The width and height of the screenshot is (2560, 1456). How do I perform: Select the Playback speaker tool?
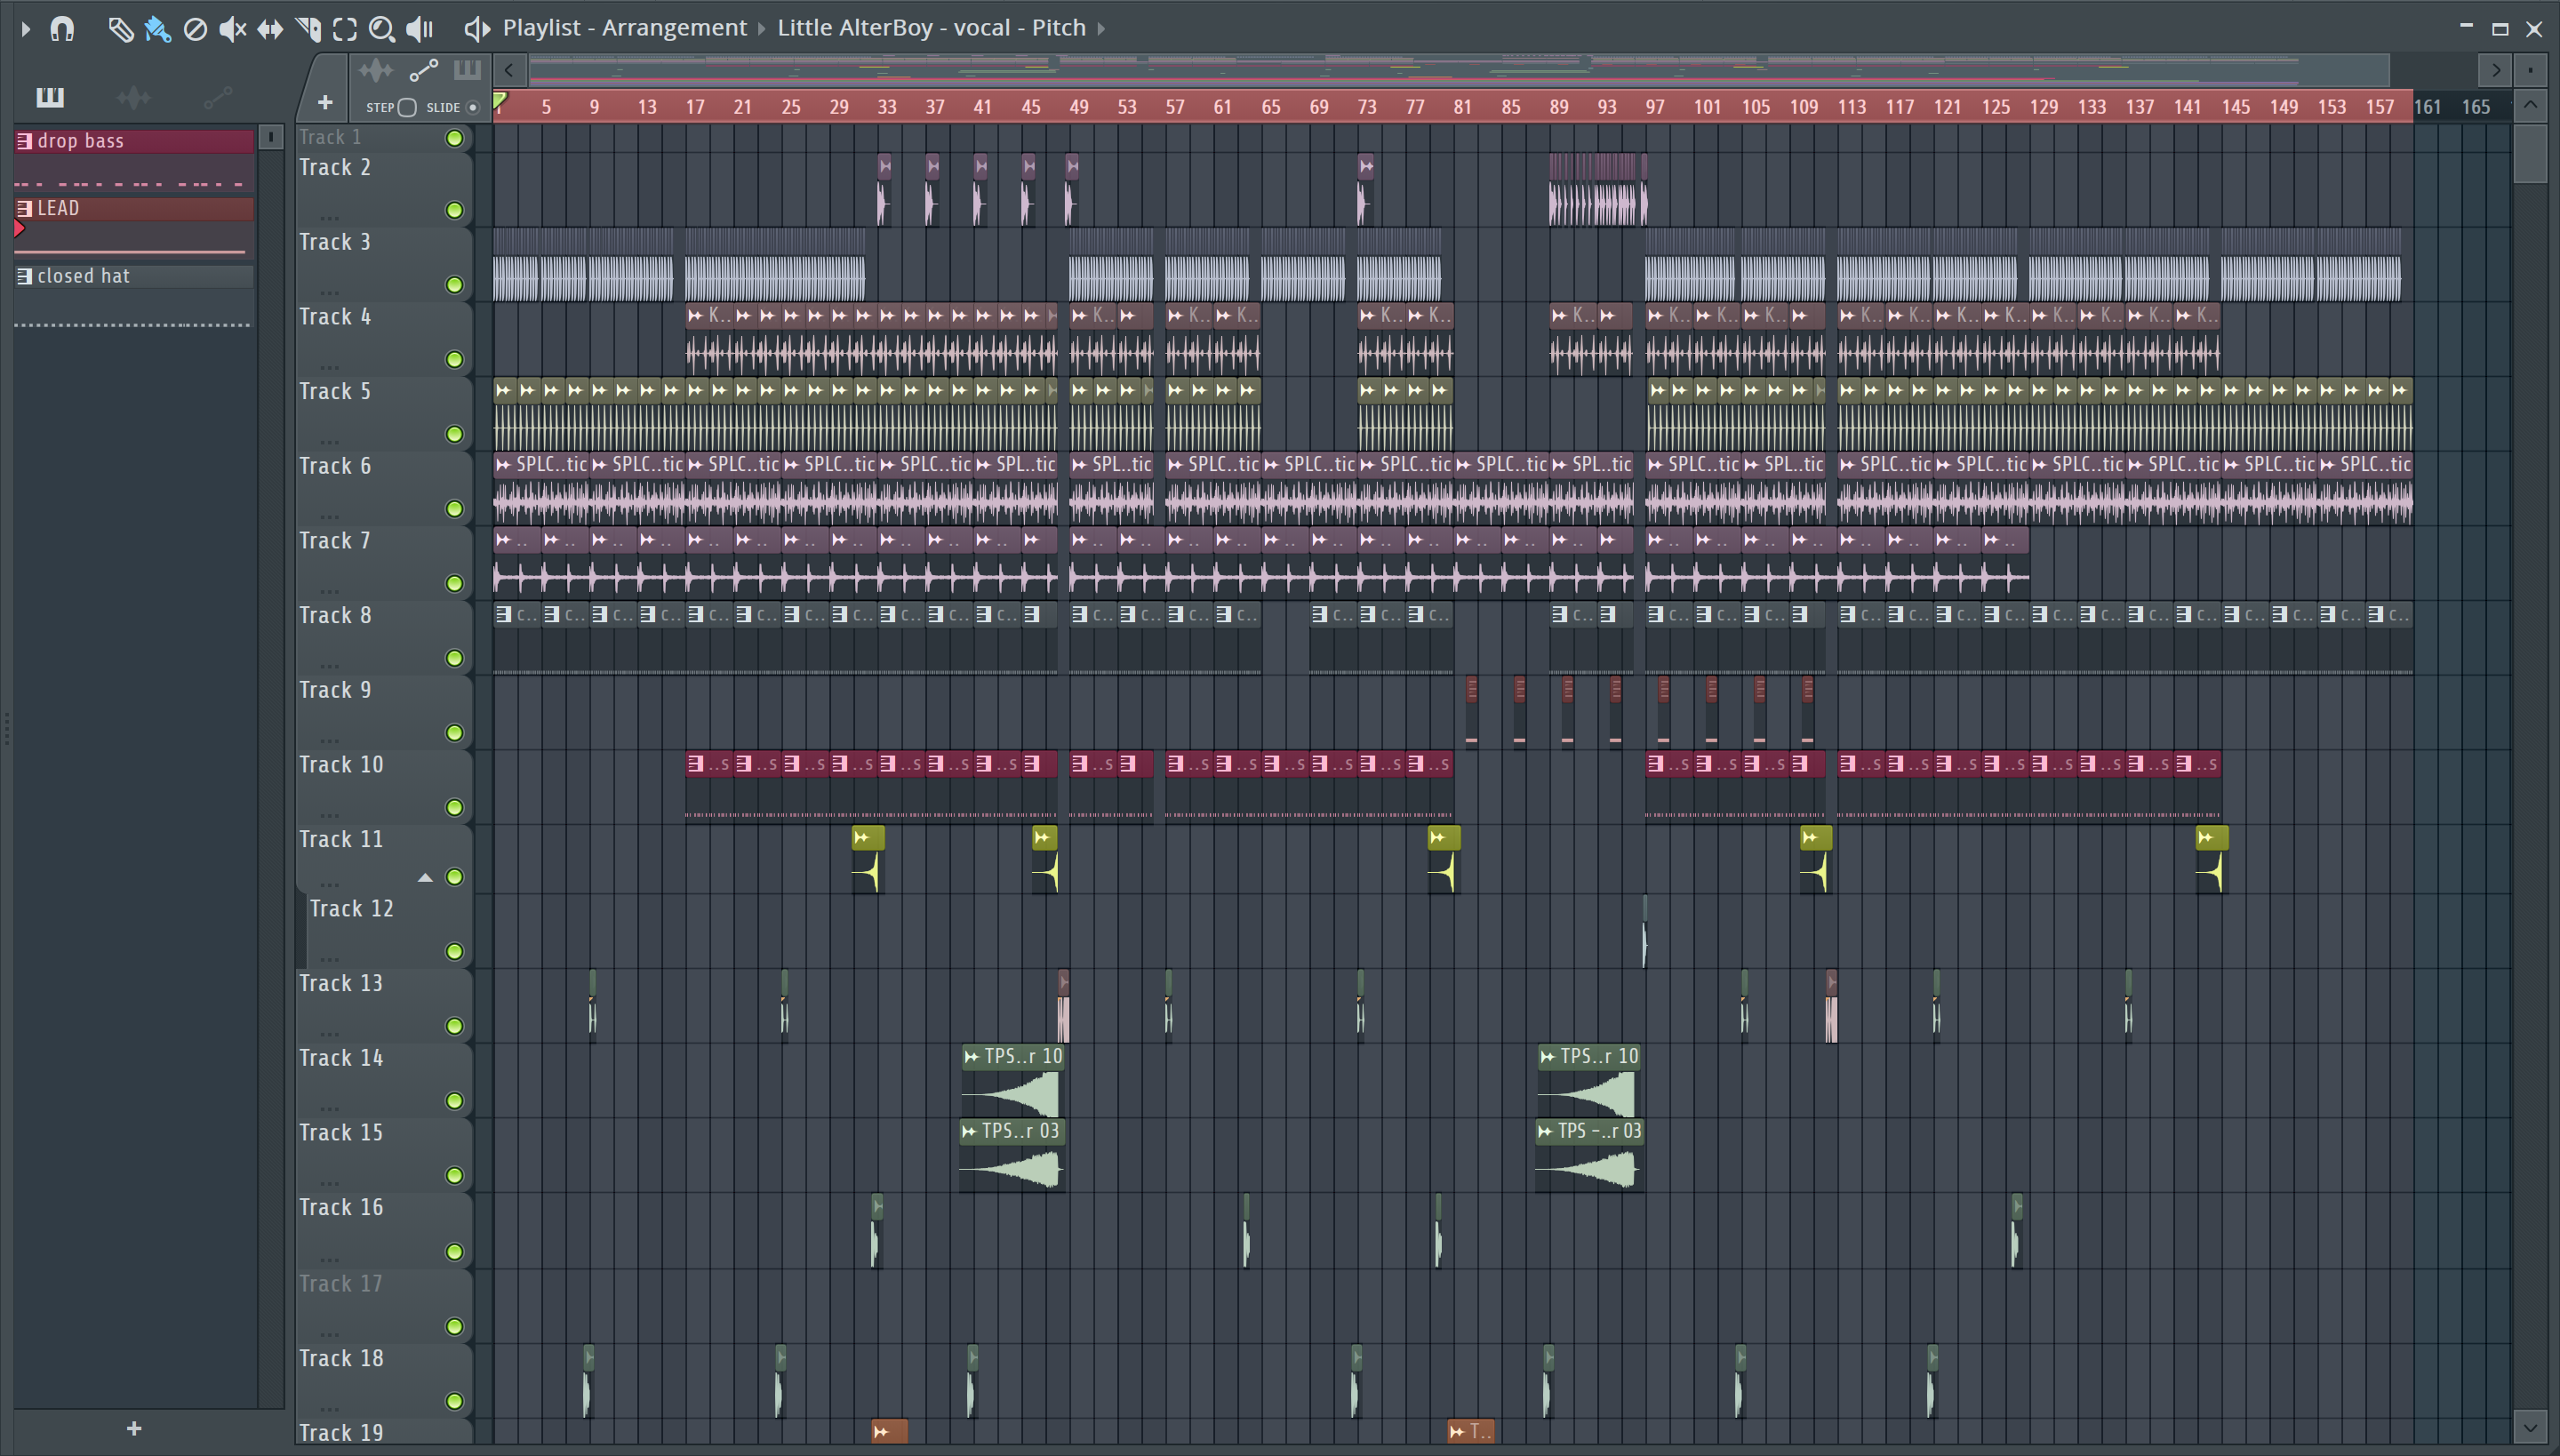pos(420,29)
